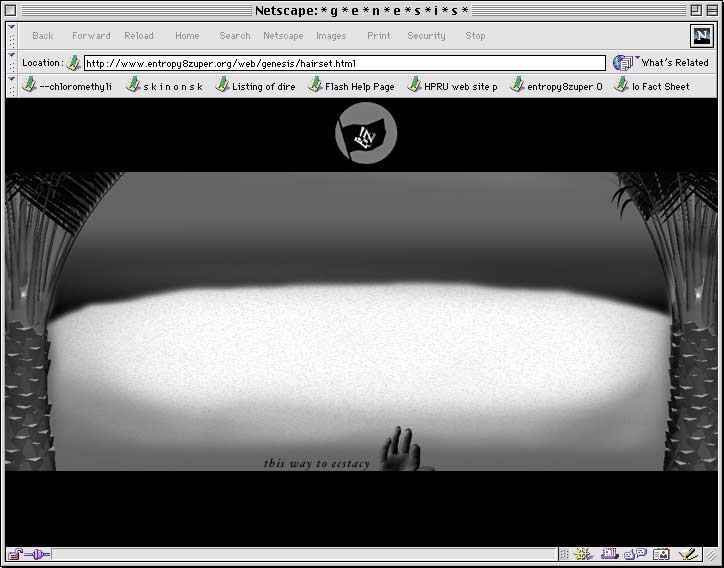Open Navigator from the component bar
The height and width of the screenshot is (568, 724).
tap(584, 554)
